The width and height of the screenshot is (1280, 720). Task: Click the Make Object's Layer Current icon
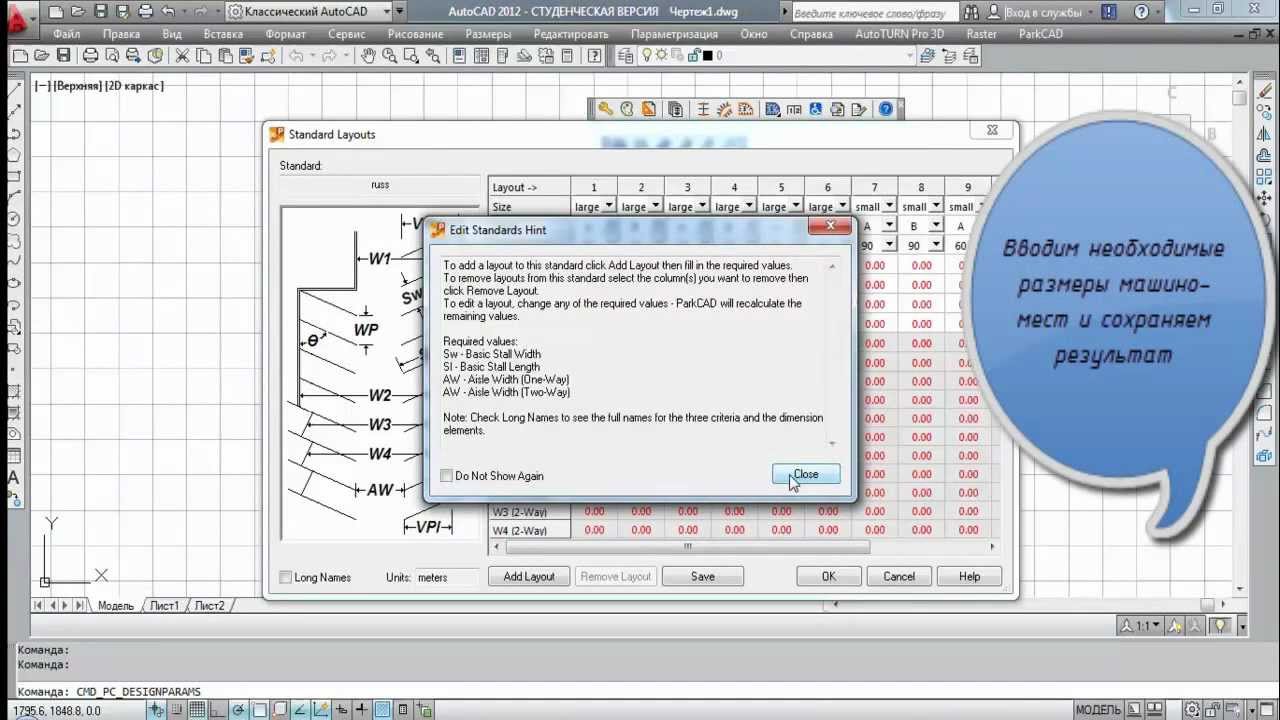(x=926, y=56)
